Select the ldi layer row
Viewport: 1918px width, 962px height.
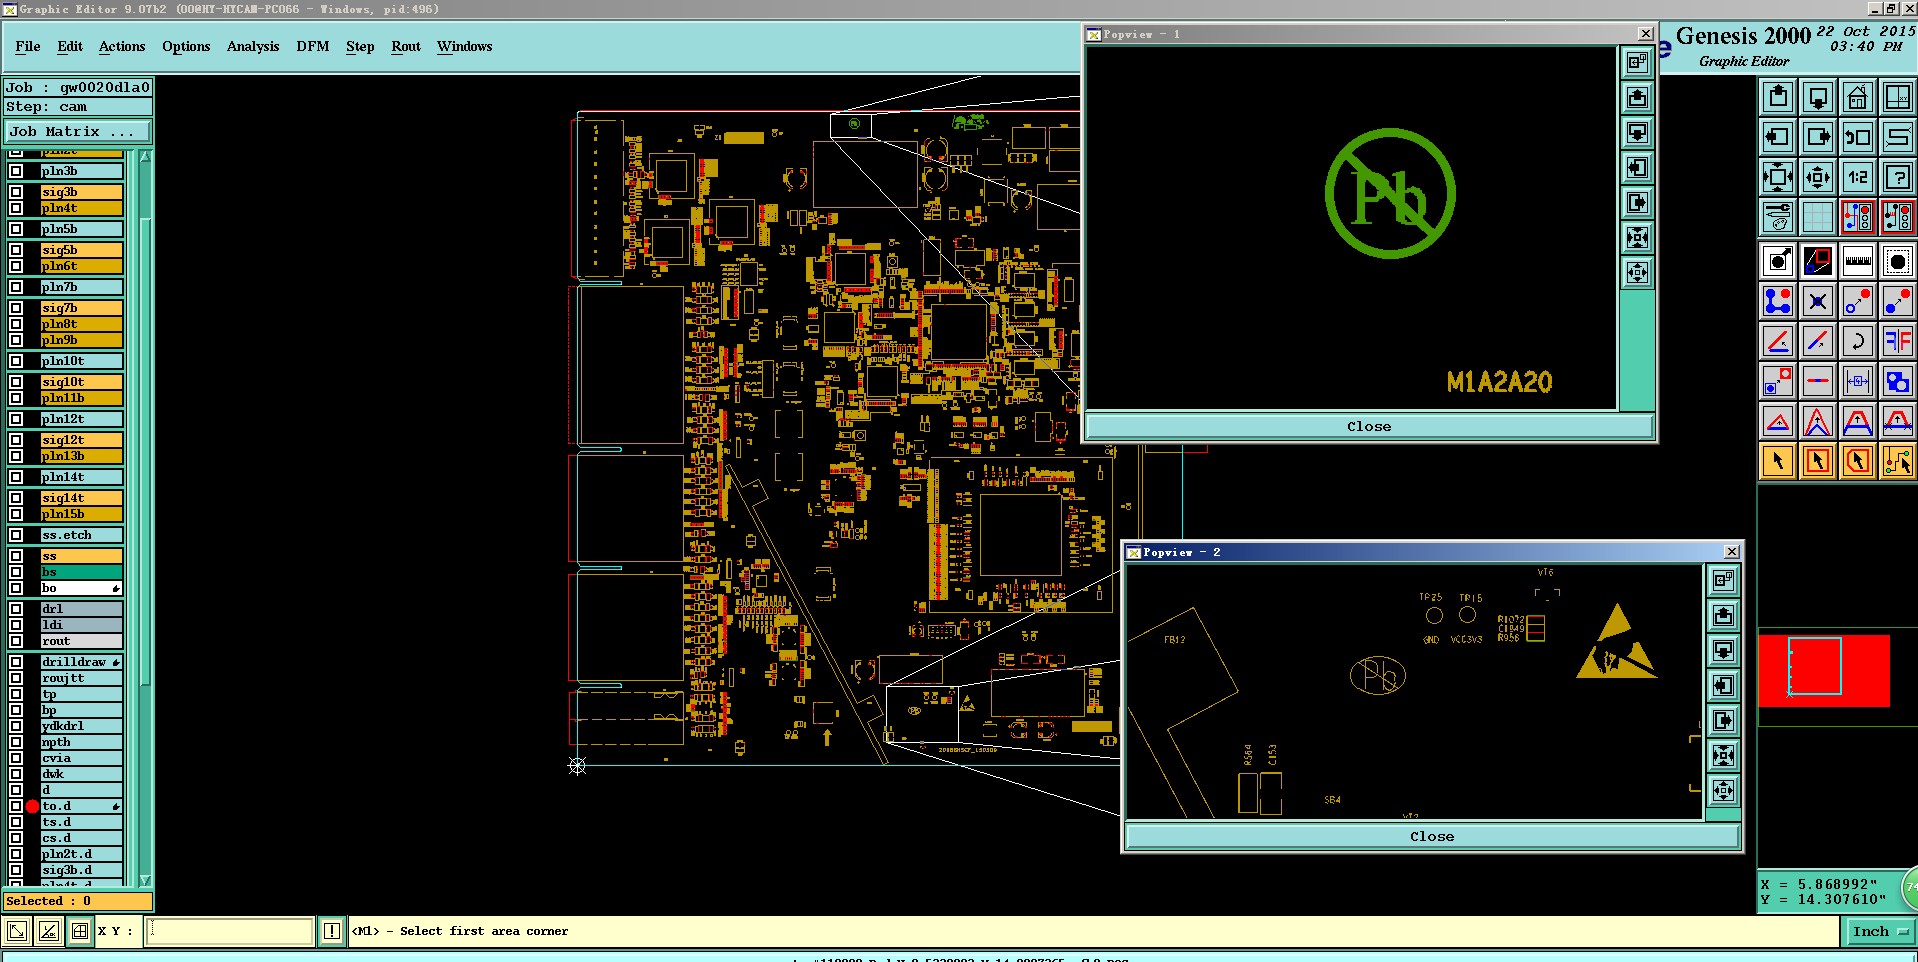point(81,625)
